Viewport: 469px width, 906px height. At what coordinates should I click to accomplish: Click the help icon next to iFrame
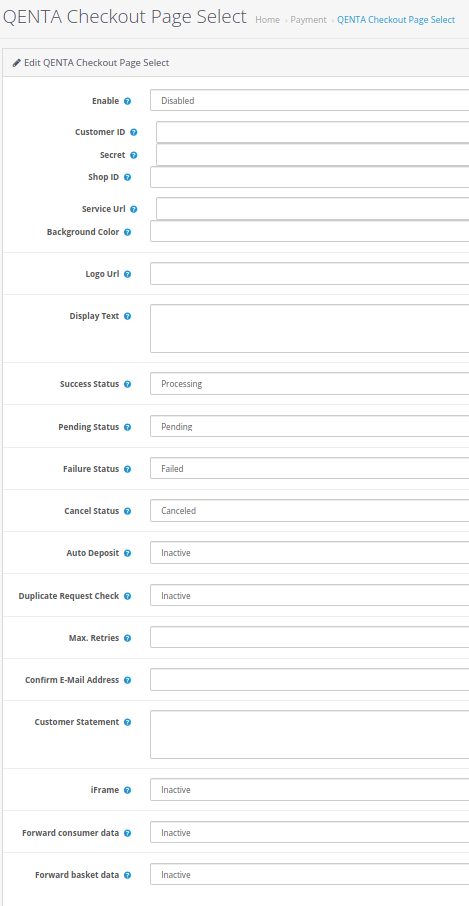click(x=128, y=790)
